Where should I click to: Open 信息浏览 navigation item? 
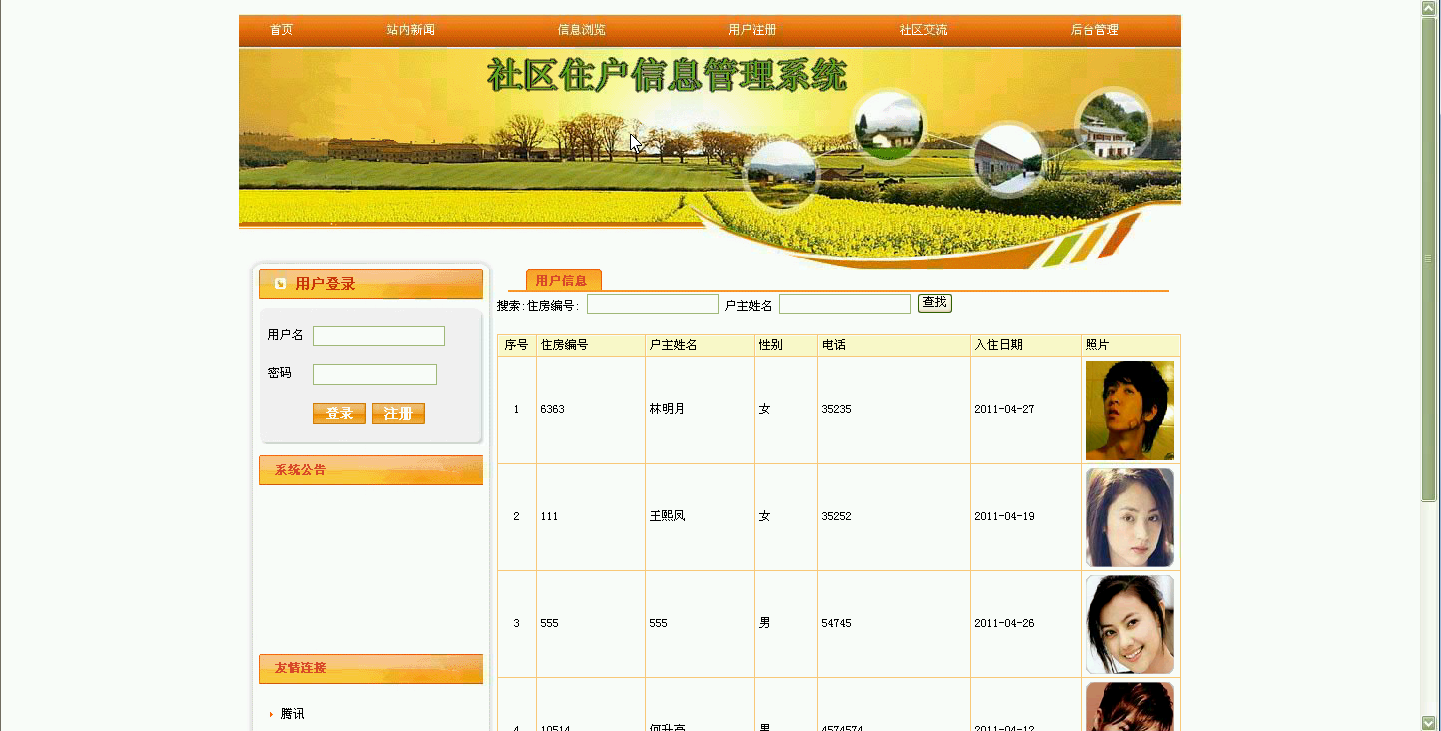pyautogui.click(x=581, y=30)
